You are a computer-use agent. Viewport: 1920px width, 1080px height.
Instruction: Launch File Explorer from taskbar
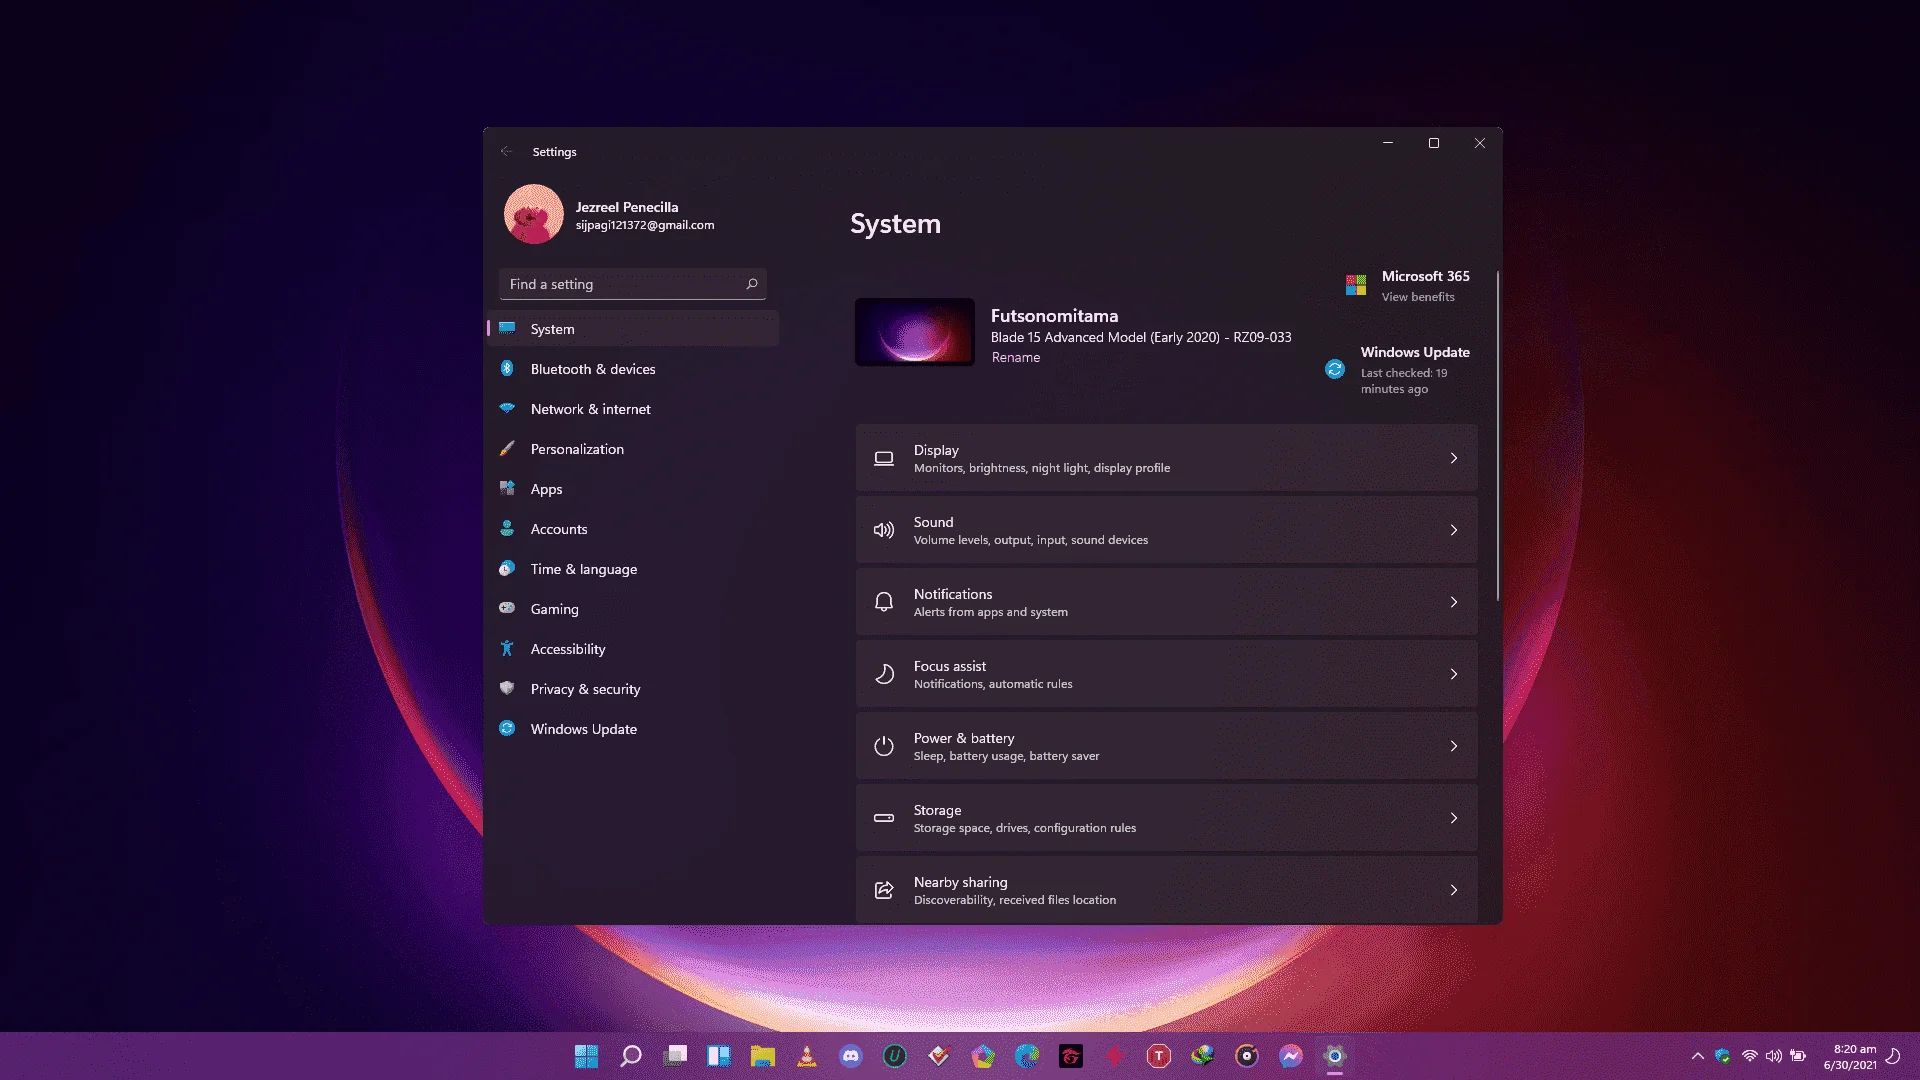tap(763, 1056)
